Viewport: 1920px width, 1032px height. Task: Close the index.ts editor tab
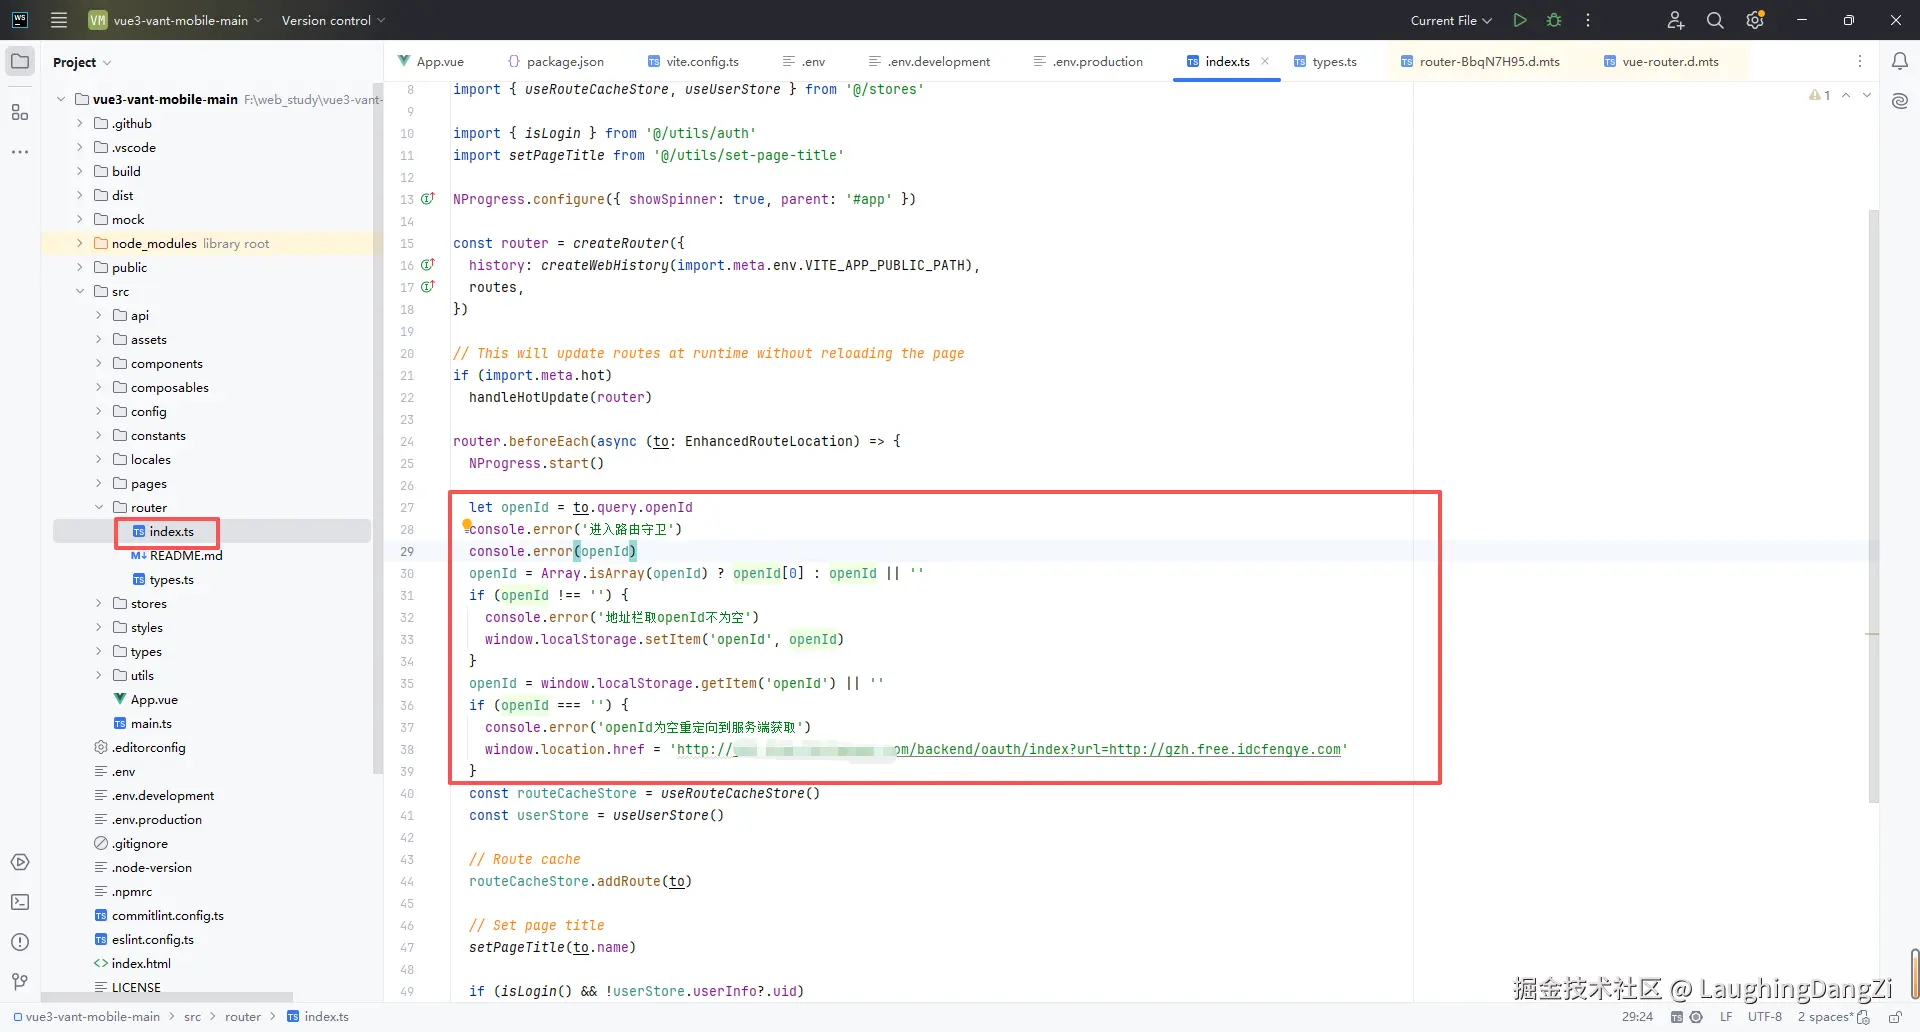coord(1265,61)
